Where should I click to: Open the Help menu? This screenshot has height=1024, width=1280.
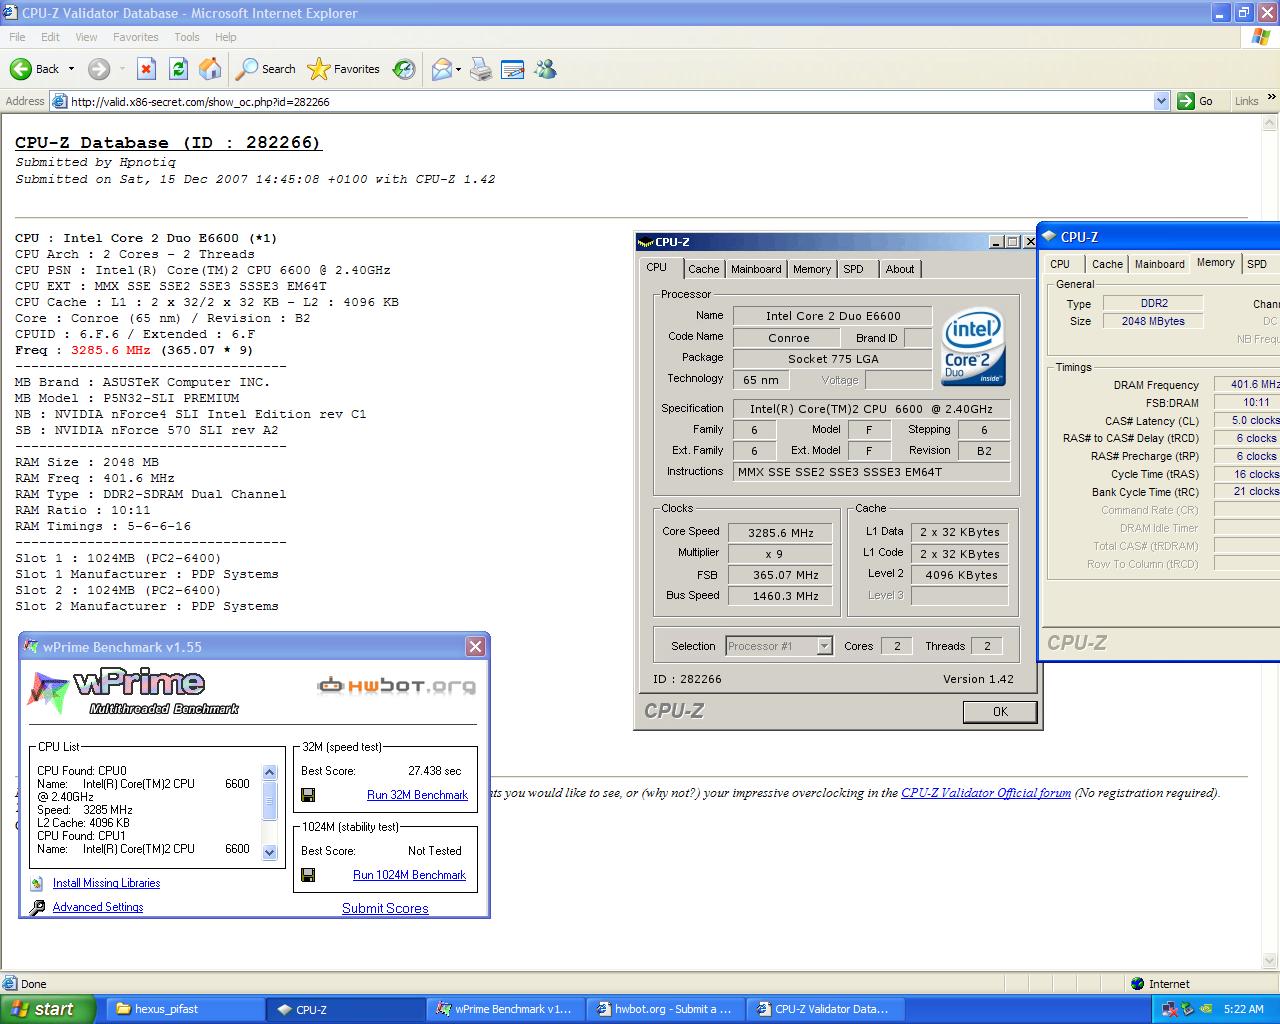(x=226, y=37)
